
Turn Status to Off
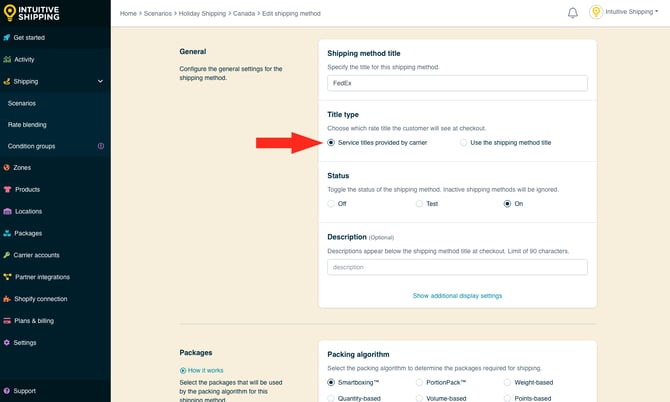(332, 203)
